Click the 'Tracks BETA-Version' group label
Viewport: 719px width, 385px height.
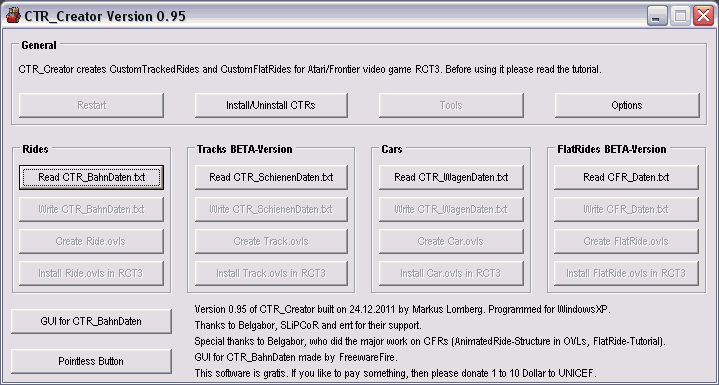pos(244,149)
